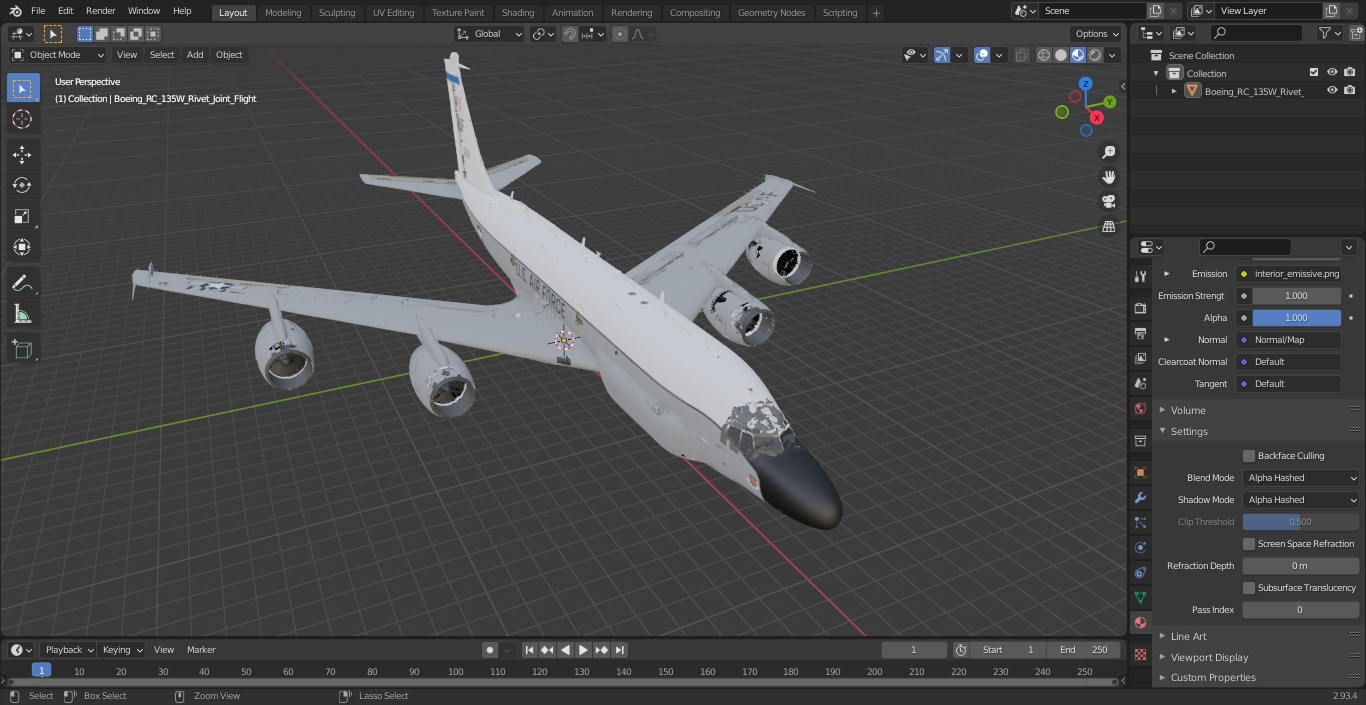Open the viewport Add menu

tap(195, 55)
